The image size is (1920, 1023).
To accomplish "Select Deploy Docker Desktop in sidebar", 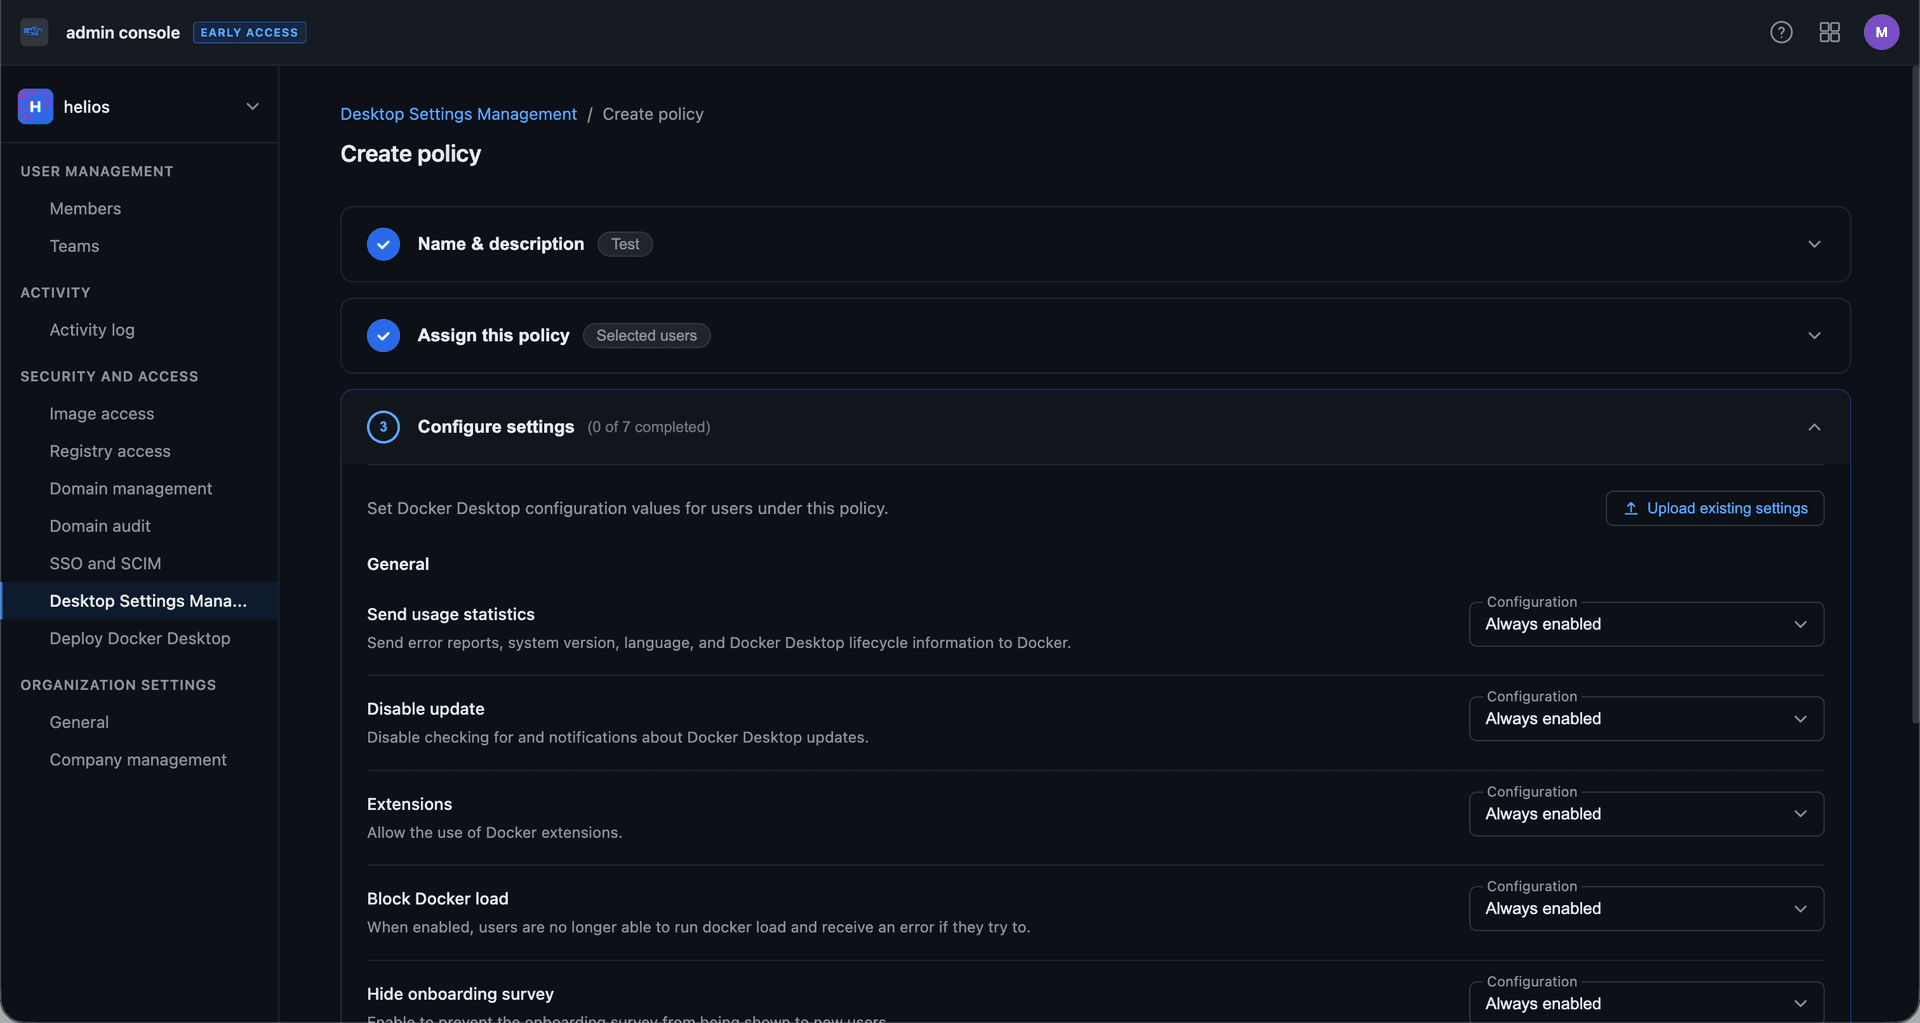I will (x=140, y=638).
